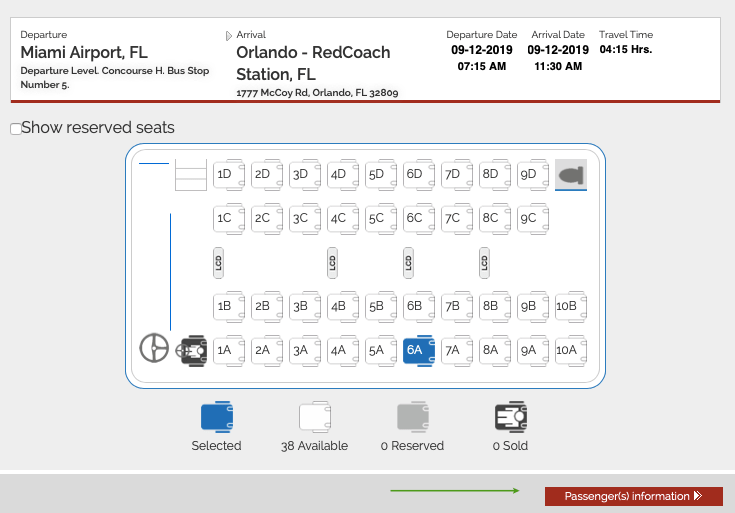Select seat 9B
This screenshot has width=735, height=513.
tap(532, 307)
